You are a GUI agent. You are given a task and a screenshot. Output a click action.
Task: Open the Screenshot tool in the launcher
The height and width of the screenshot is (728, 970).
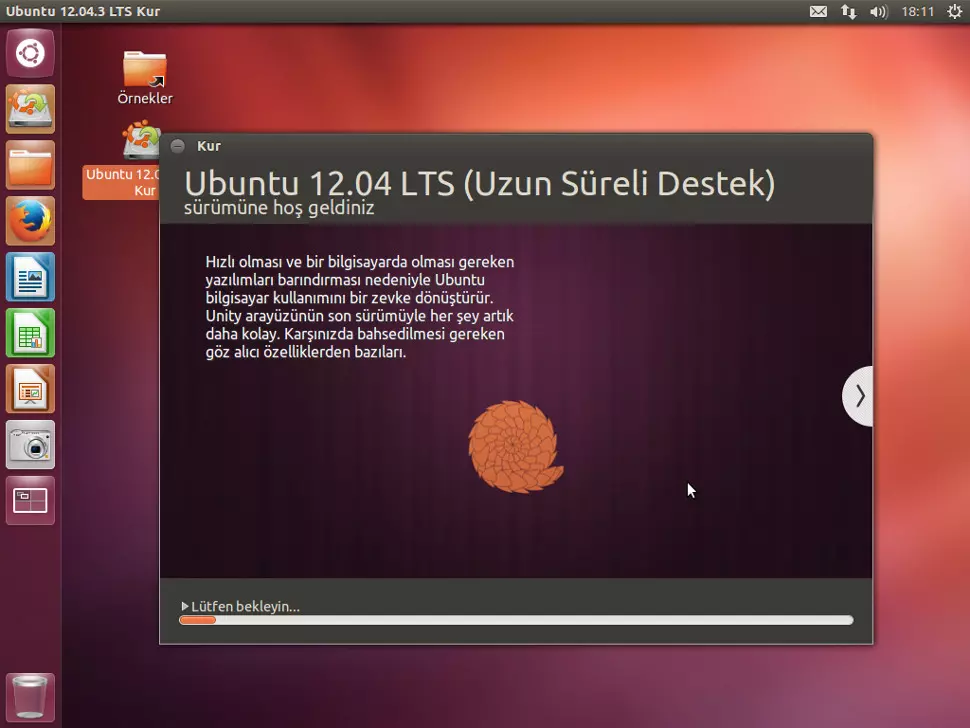[x=30, y=445]
